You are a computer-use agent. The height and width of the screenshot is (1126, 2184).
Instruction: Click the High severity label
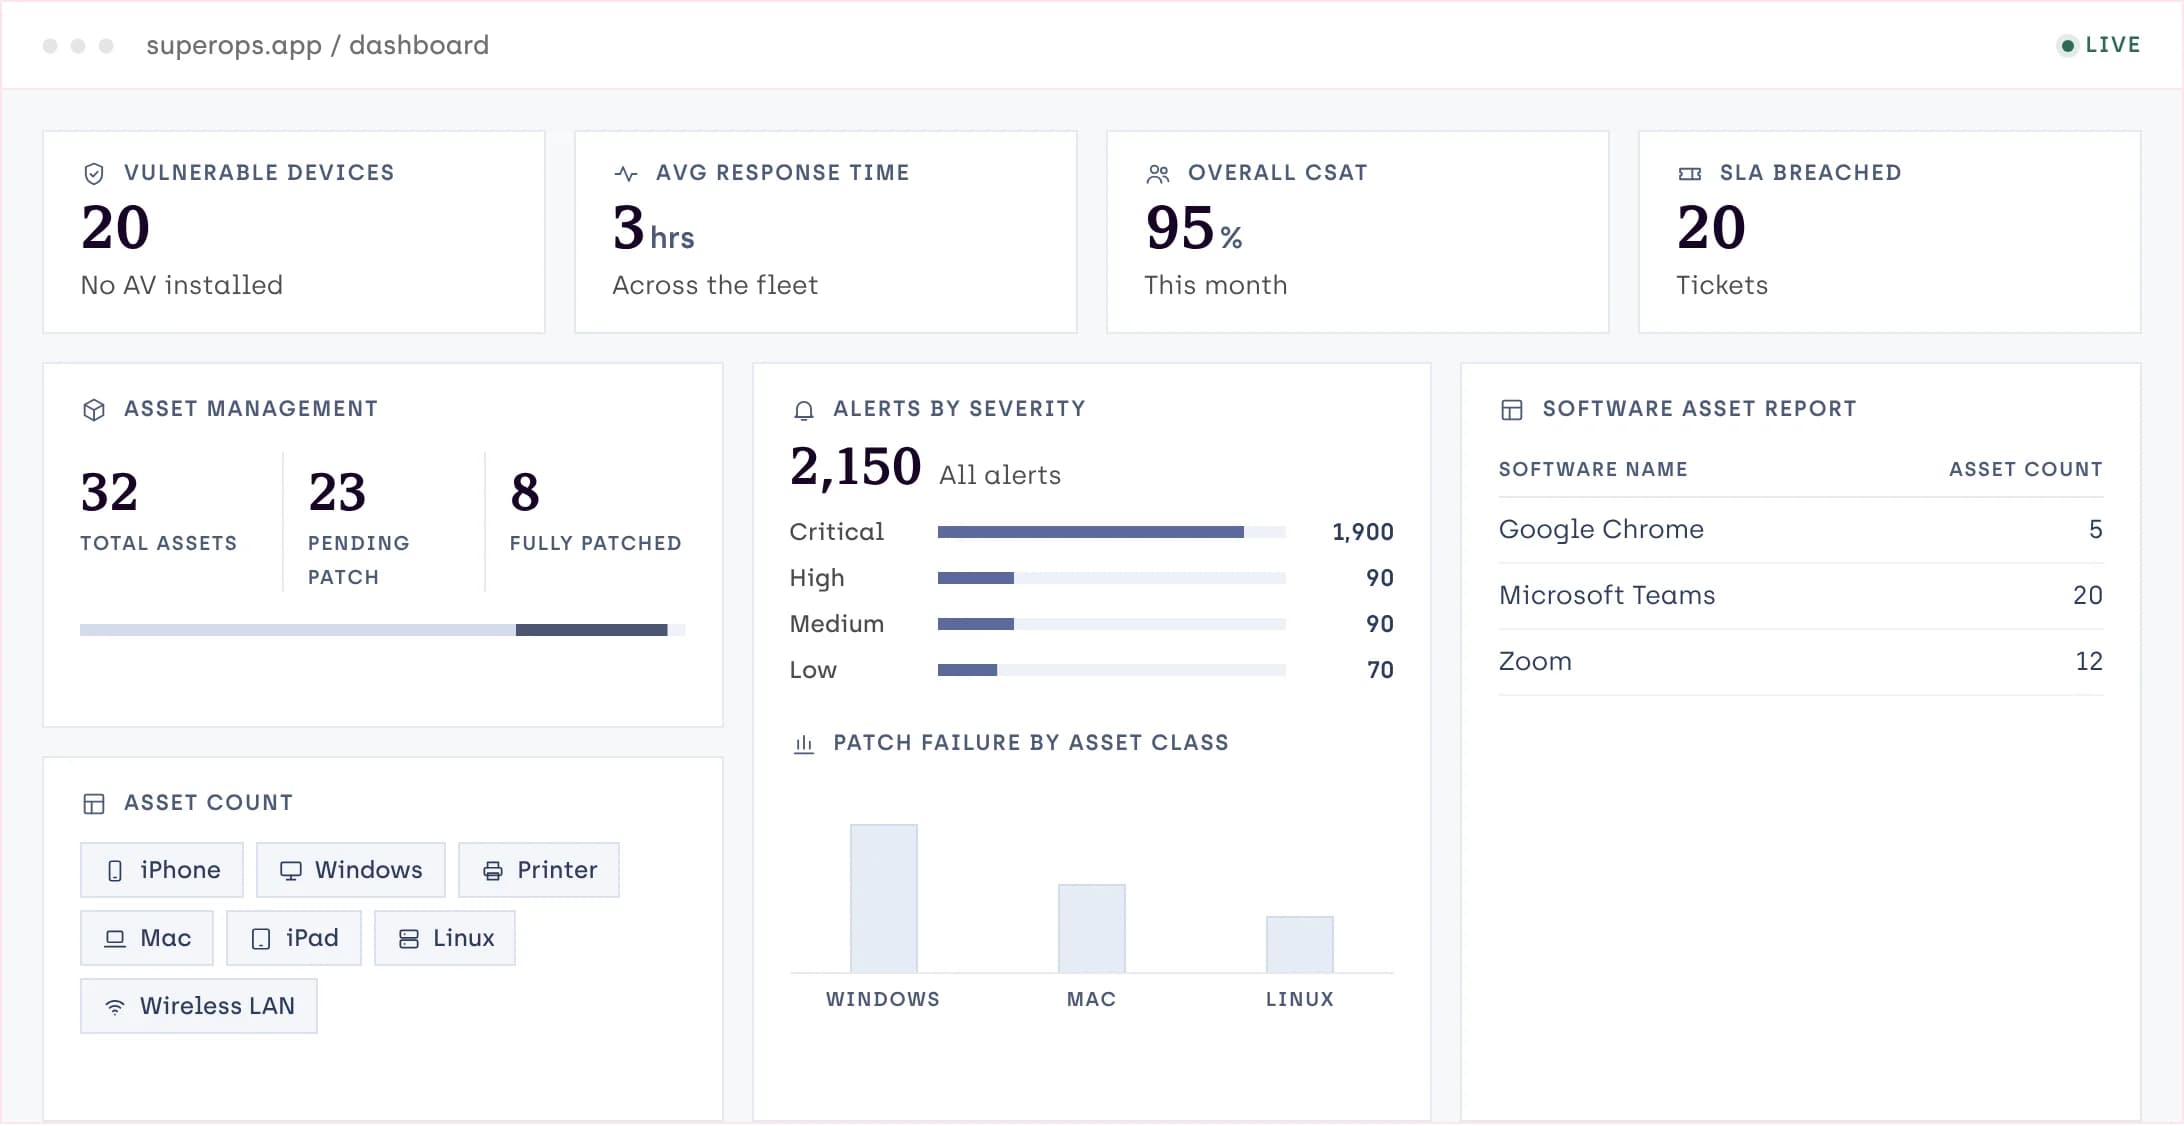pyautogui.click(x=817, y=578)
